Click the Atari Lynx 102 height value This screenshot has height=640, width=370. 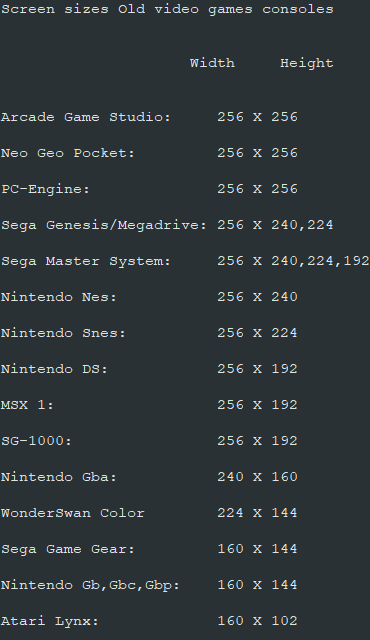coord(284,620)
